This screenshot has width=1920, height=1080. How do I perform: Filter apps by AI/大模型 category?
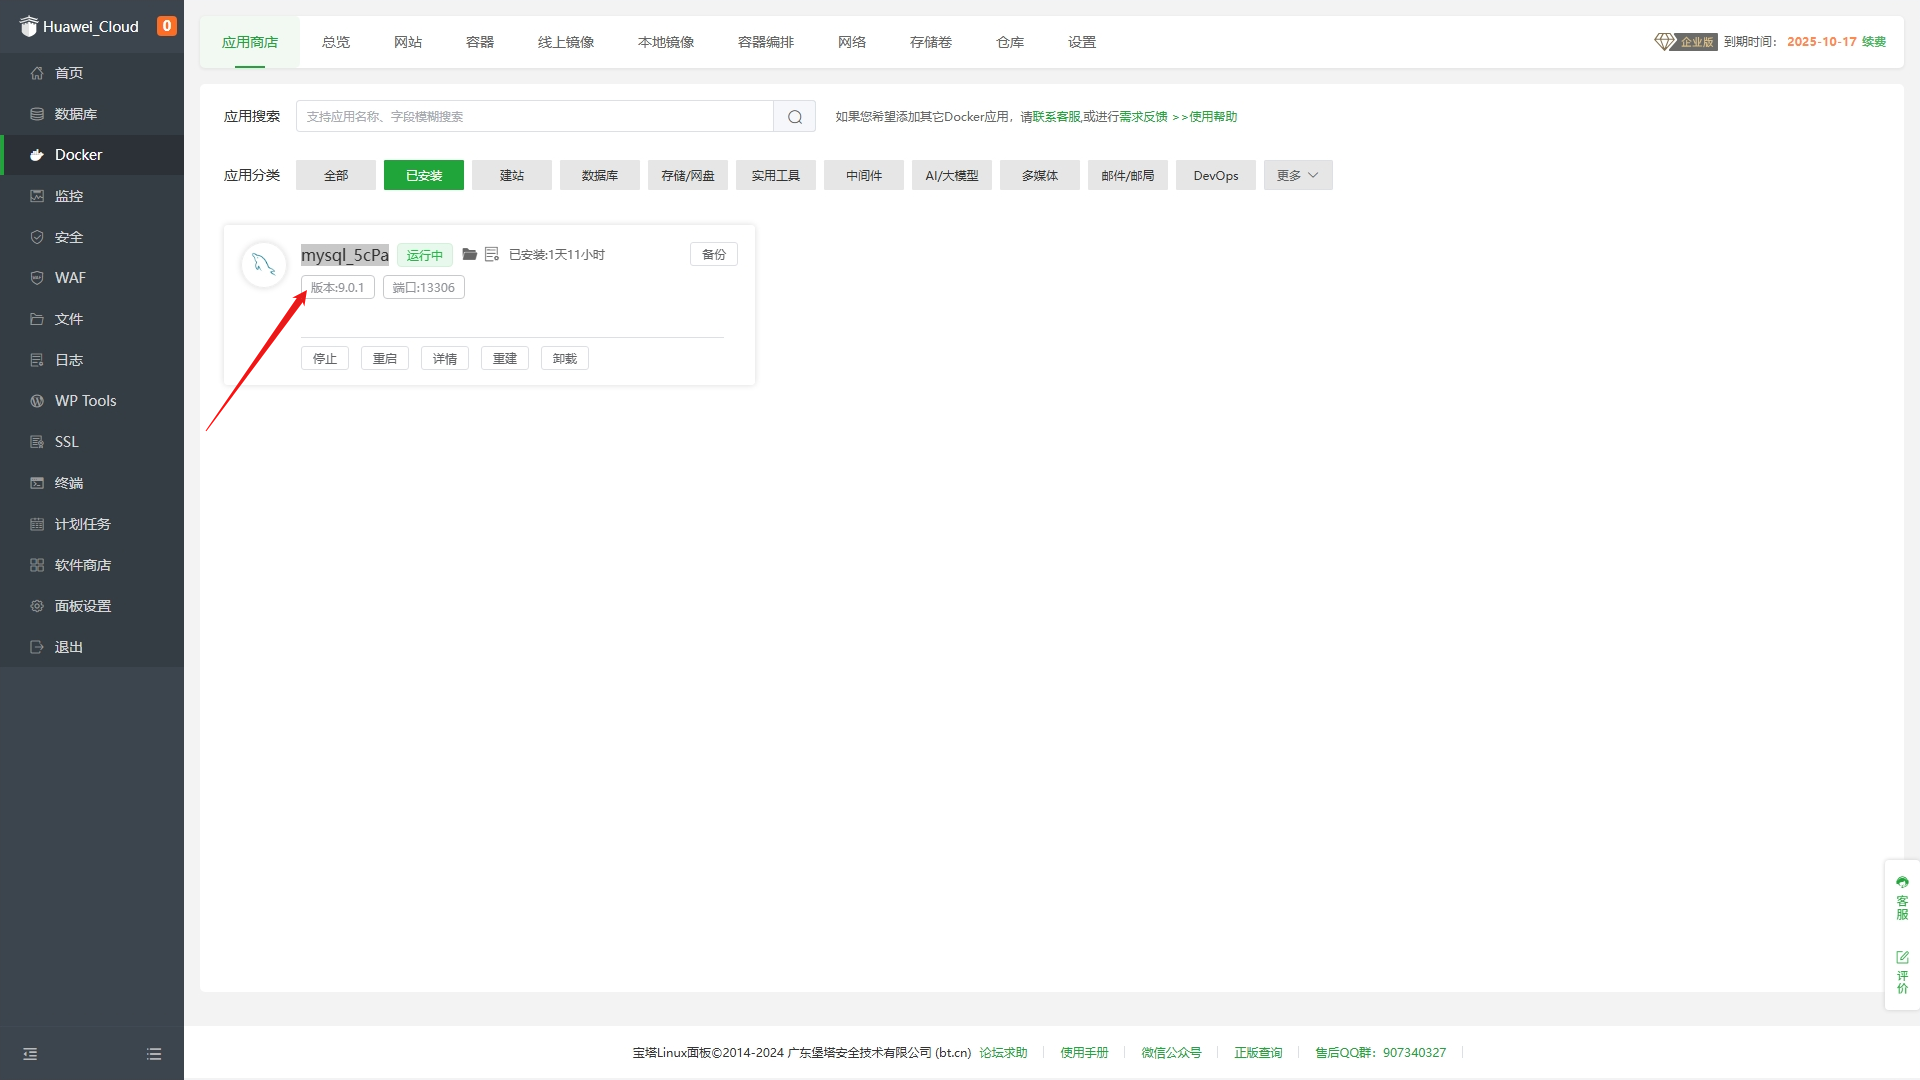point(952,175)
